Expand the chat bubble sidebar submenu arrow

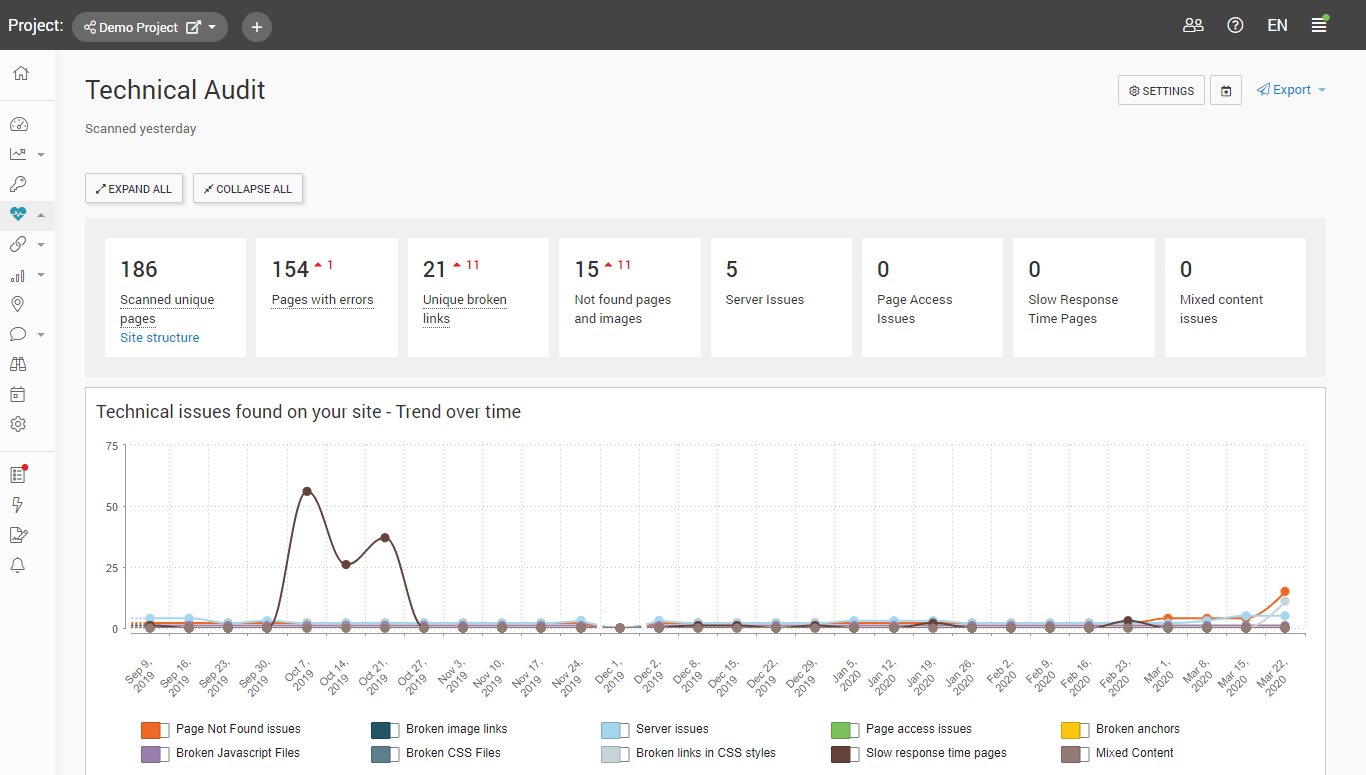[41, 335]
